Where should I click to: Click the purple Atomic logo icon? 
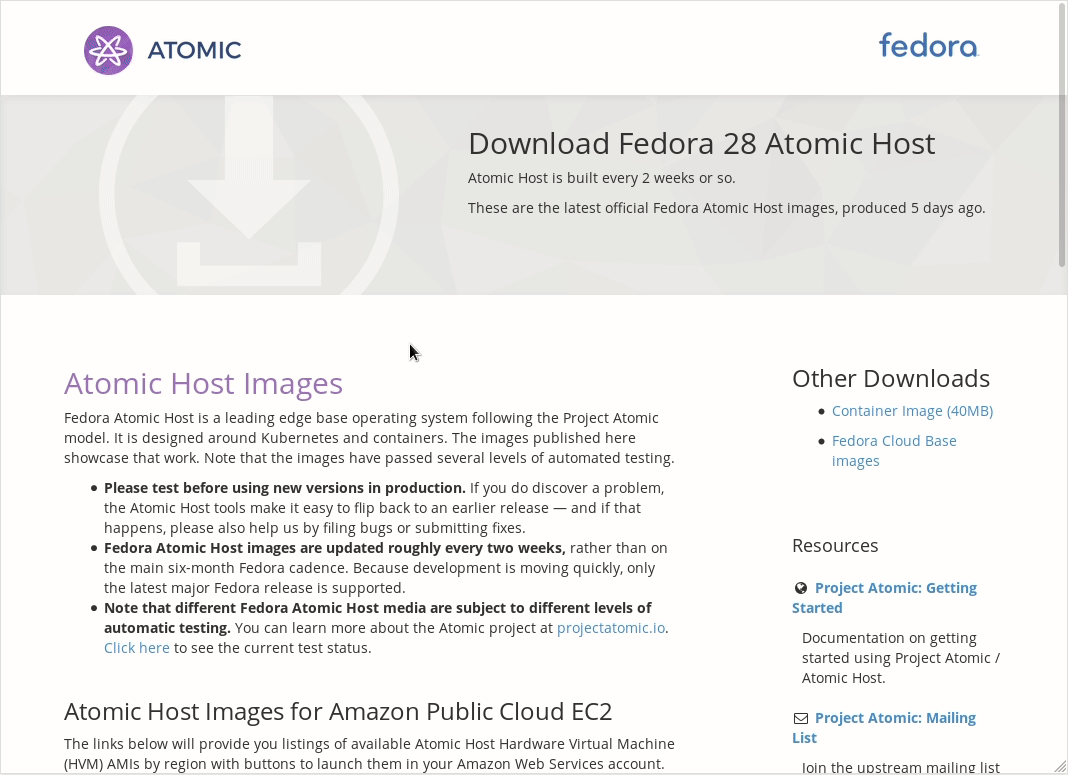[x=108, y=50]
